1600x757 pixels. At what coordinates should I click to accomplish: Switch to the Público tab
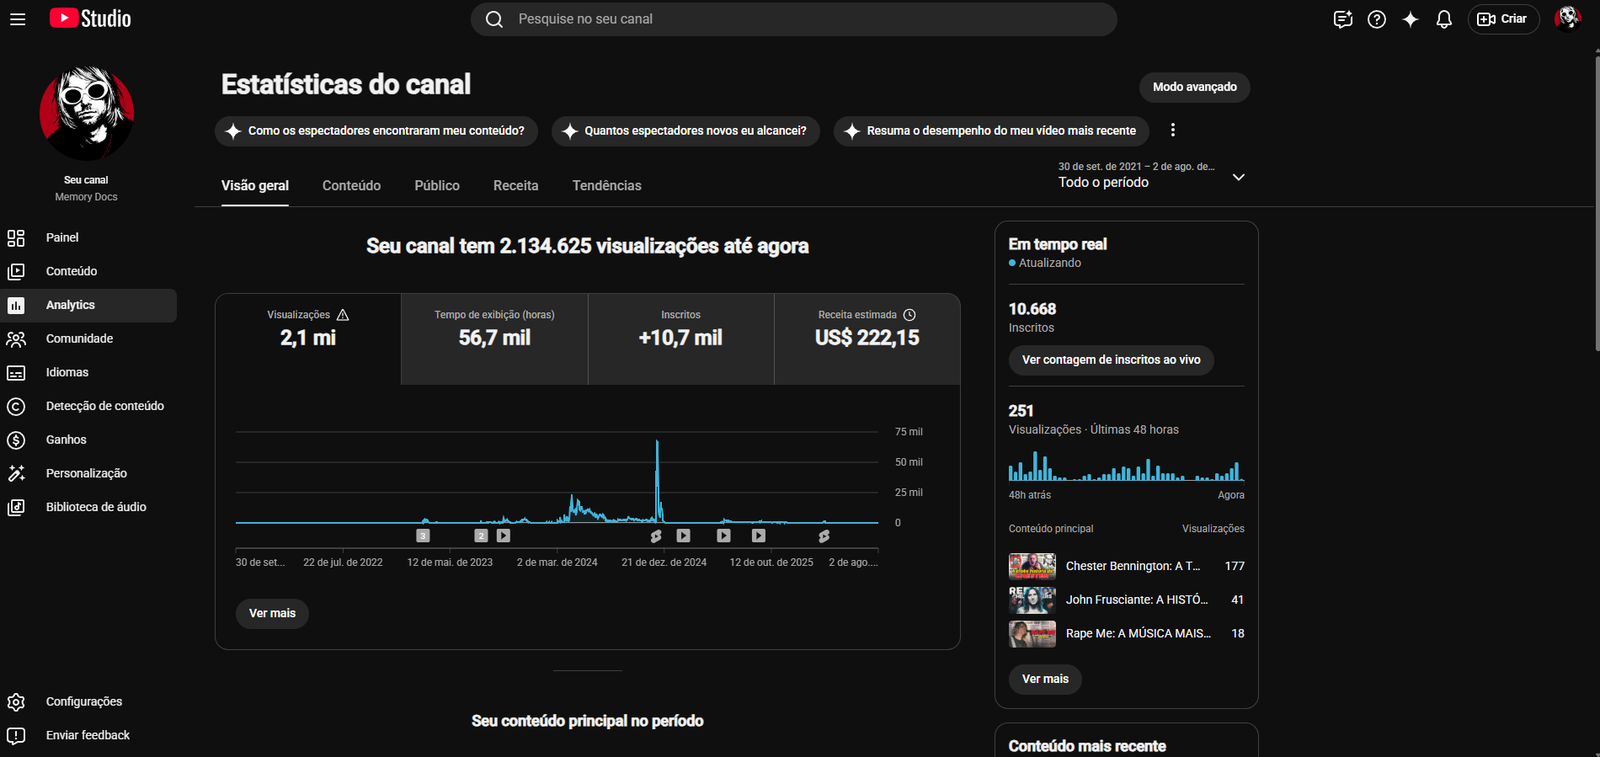tap(437, 186)
